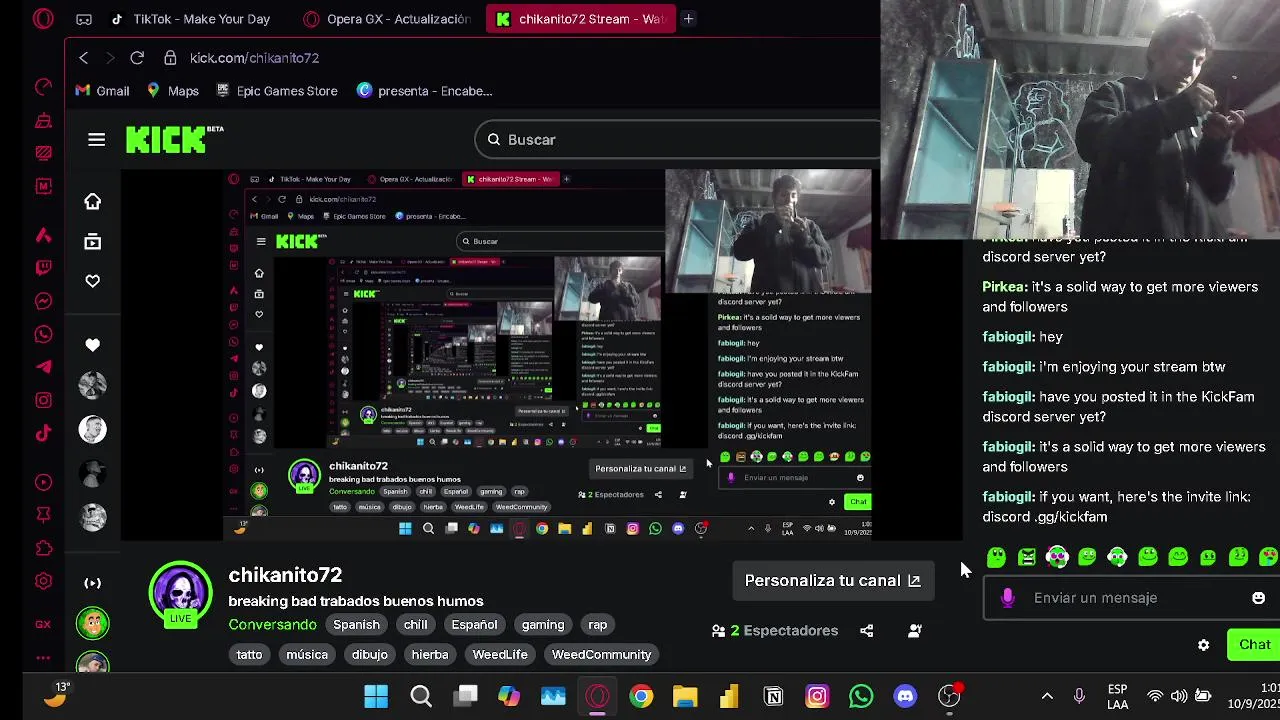Open the presenta - Encabe... bookmark
Viewport: 1280px width, 720px height.
point(424,91)
